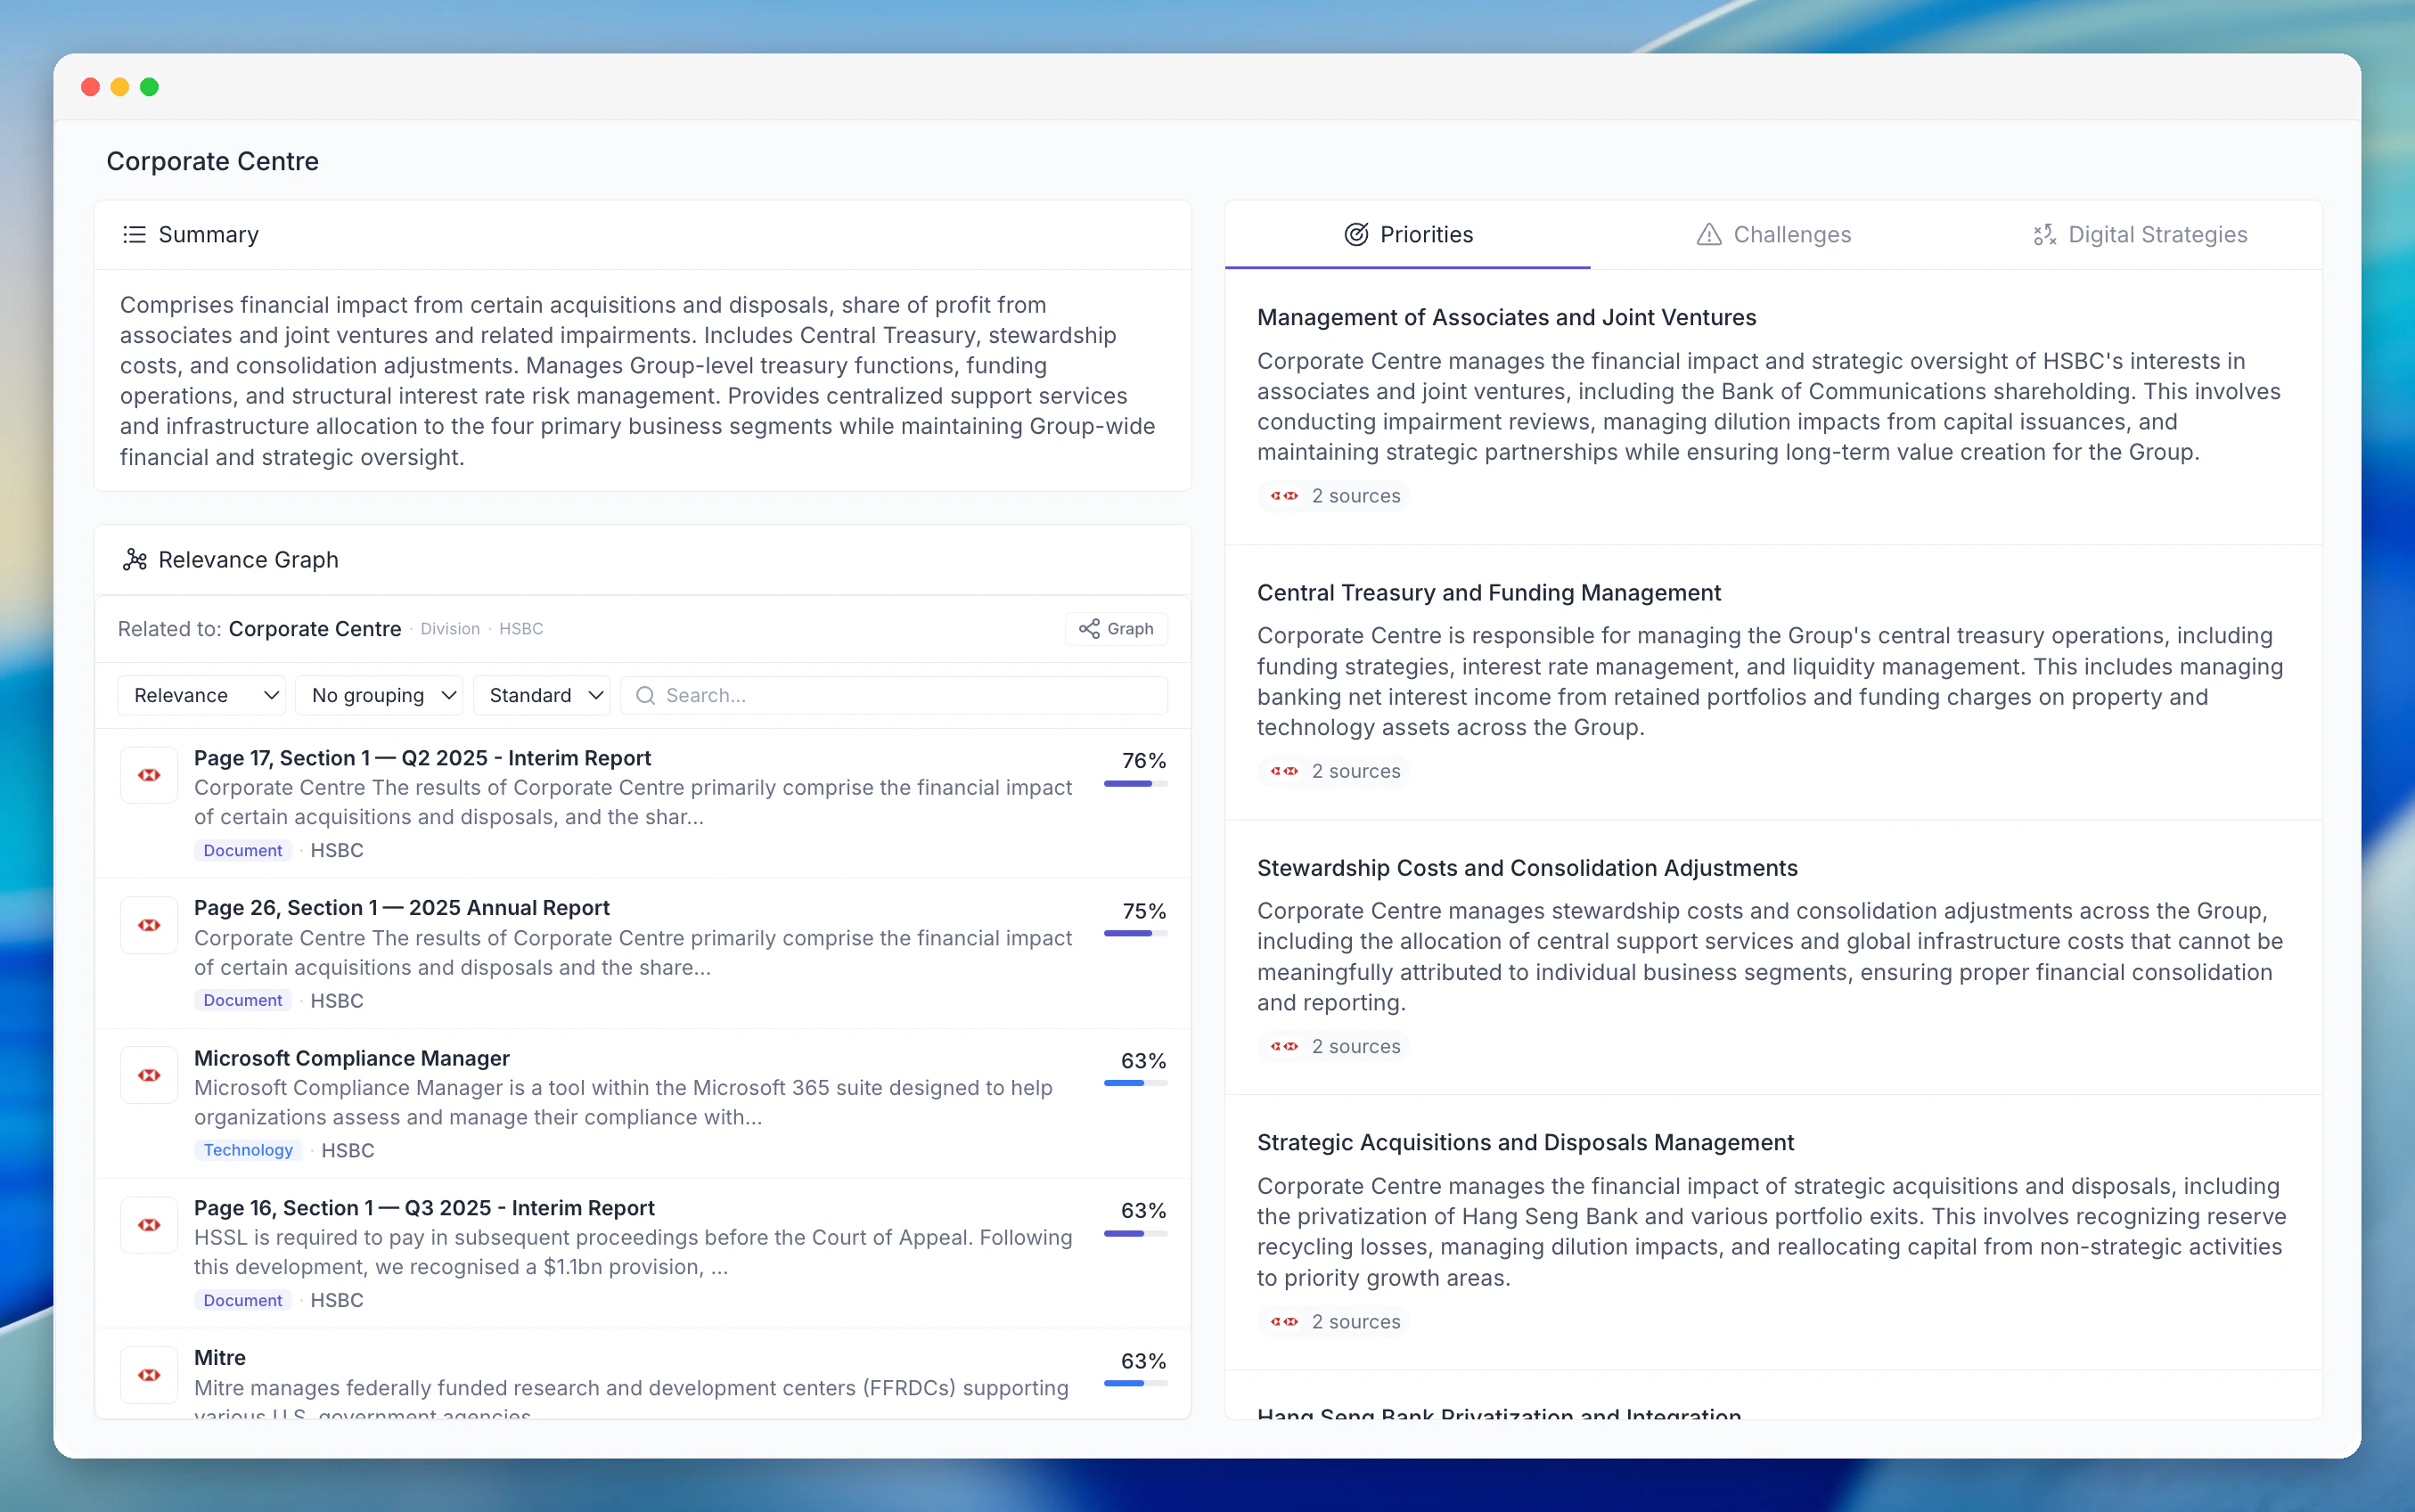Click the Technology tag
Image resolution: width=2415 pixels, height=1512 pixels.
(248, 1150)
